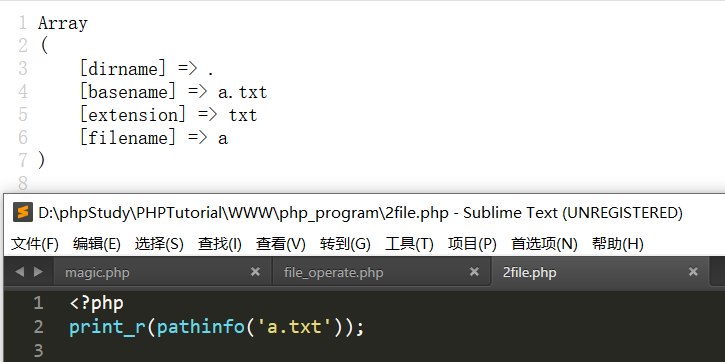Screen dimensions: 725x362
Task: Open the 查找(I) menu
Action: (x=220, y=244)
